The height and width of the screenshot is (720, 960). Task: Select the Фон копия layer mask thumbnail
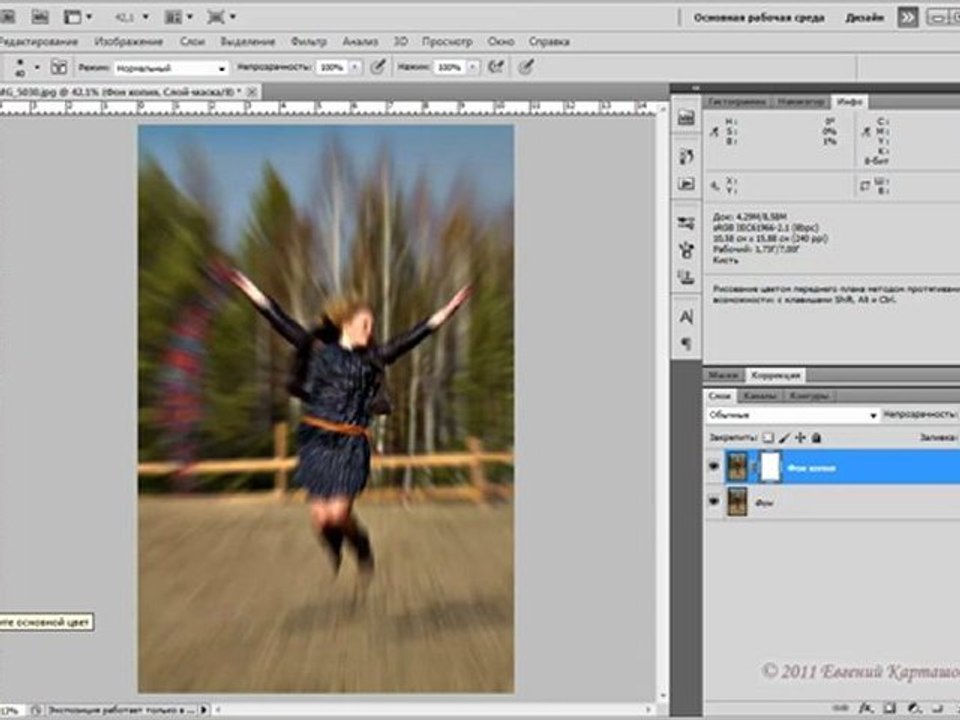coord(770,467)
